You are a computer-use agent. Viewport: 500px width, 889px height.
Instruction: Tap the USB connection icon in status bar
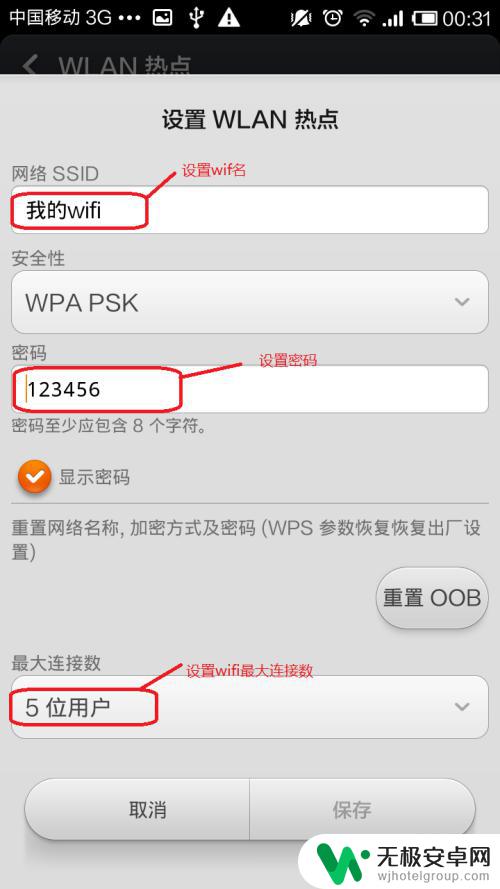[196, 18]
